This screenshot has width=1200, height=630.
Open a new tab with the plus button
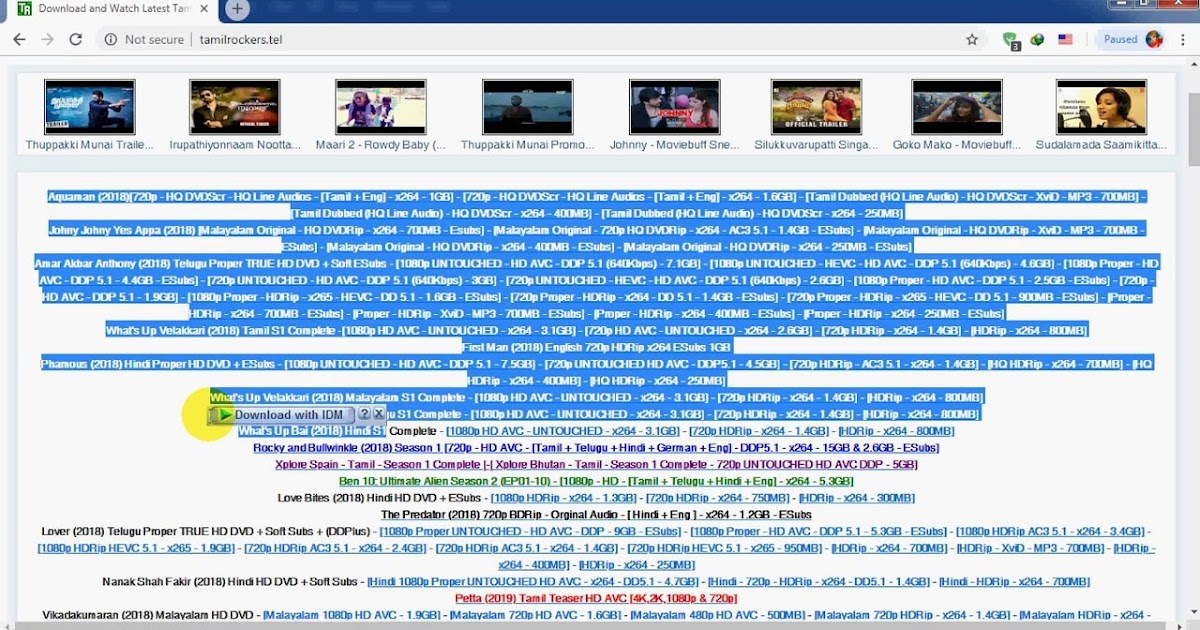237,9
